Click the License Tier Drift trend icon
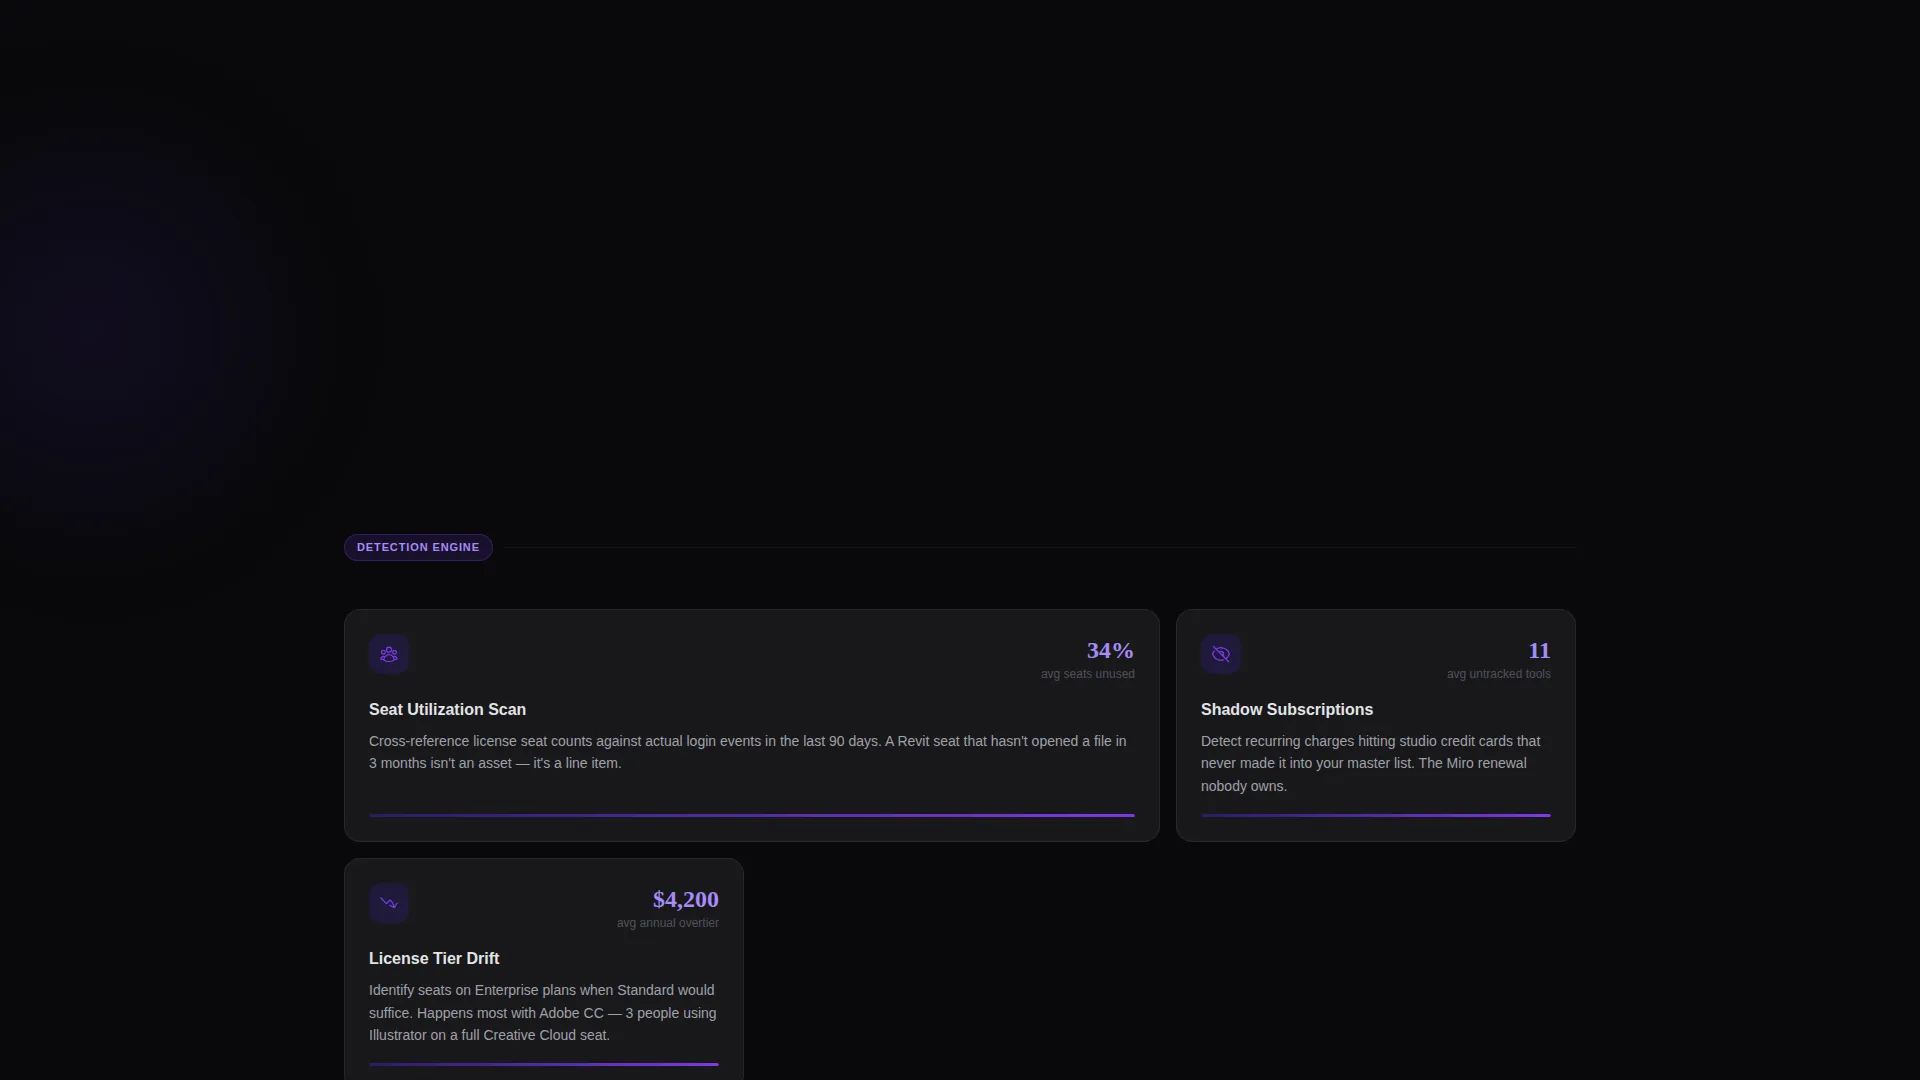 [x=389, y=903]
